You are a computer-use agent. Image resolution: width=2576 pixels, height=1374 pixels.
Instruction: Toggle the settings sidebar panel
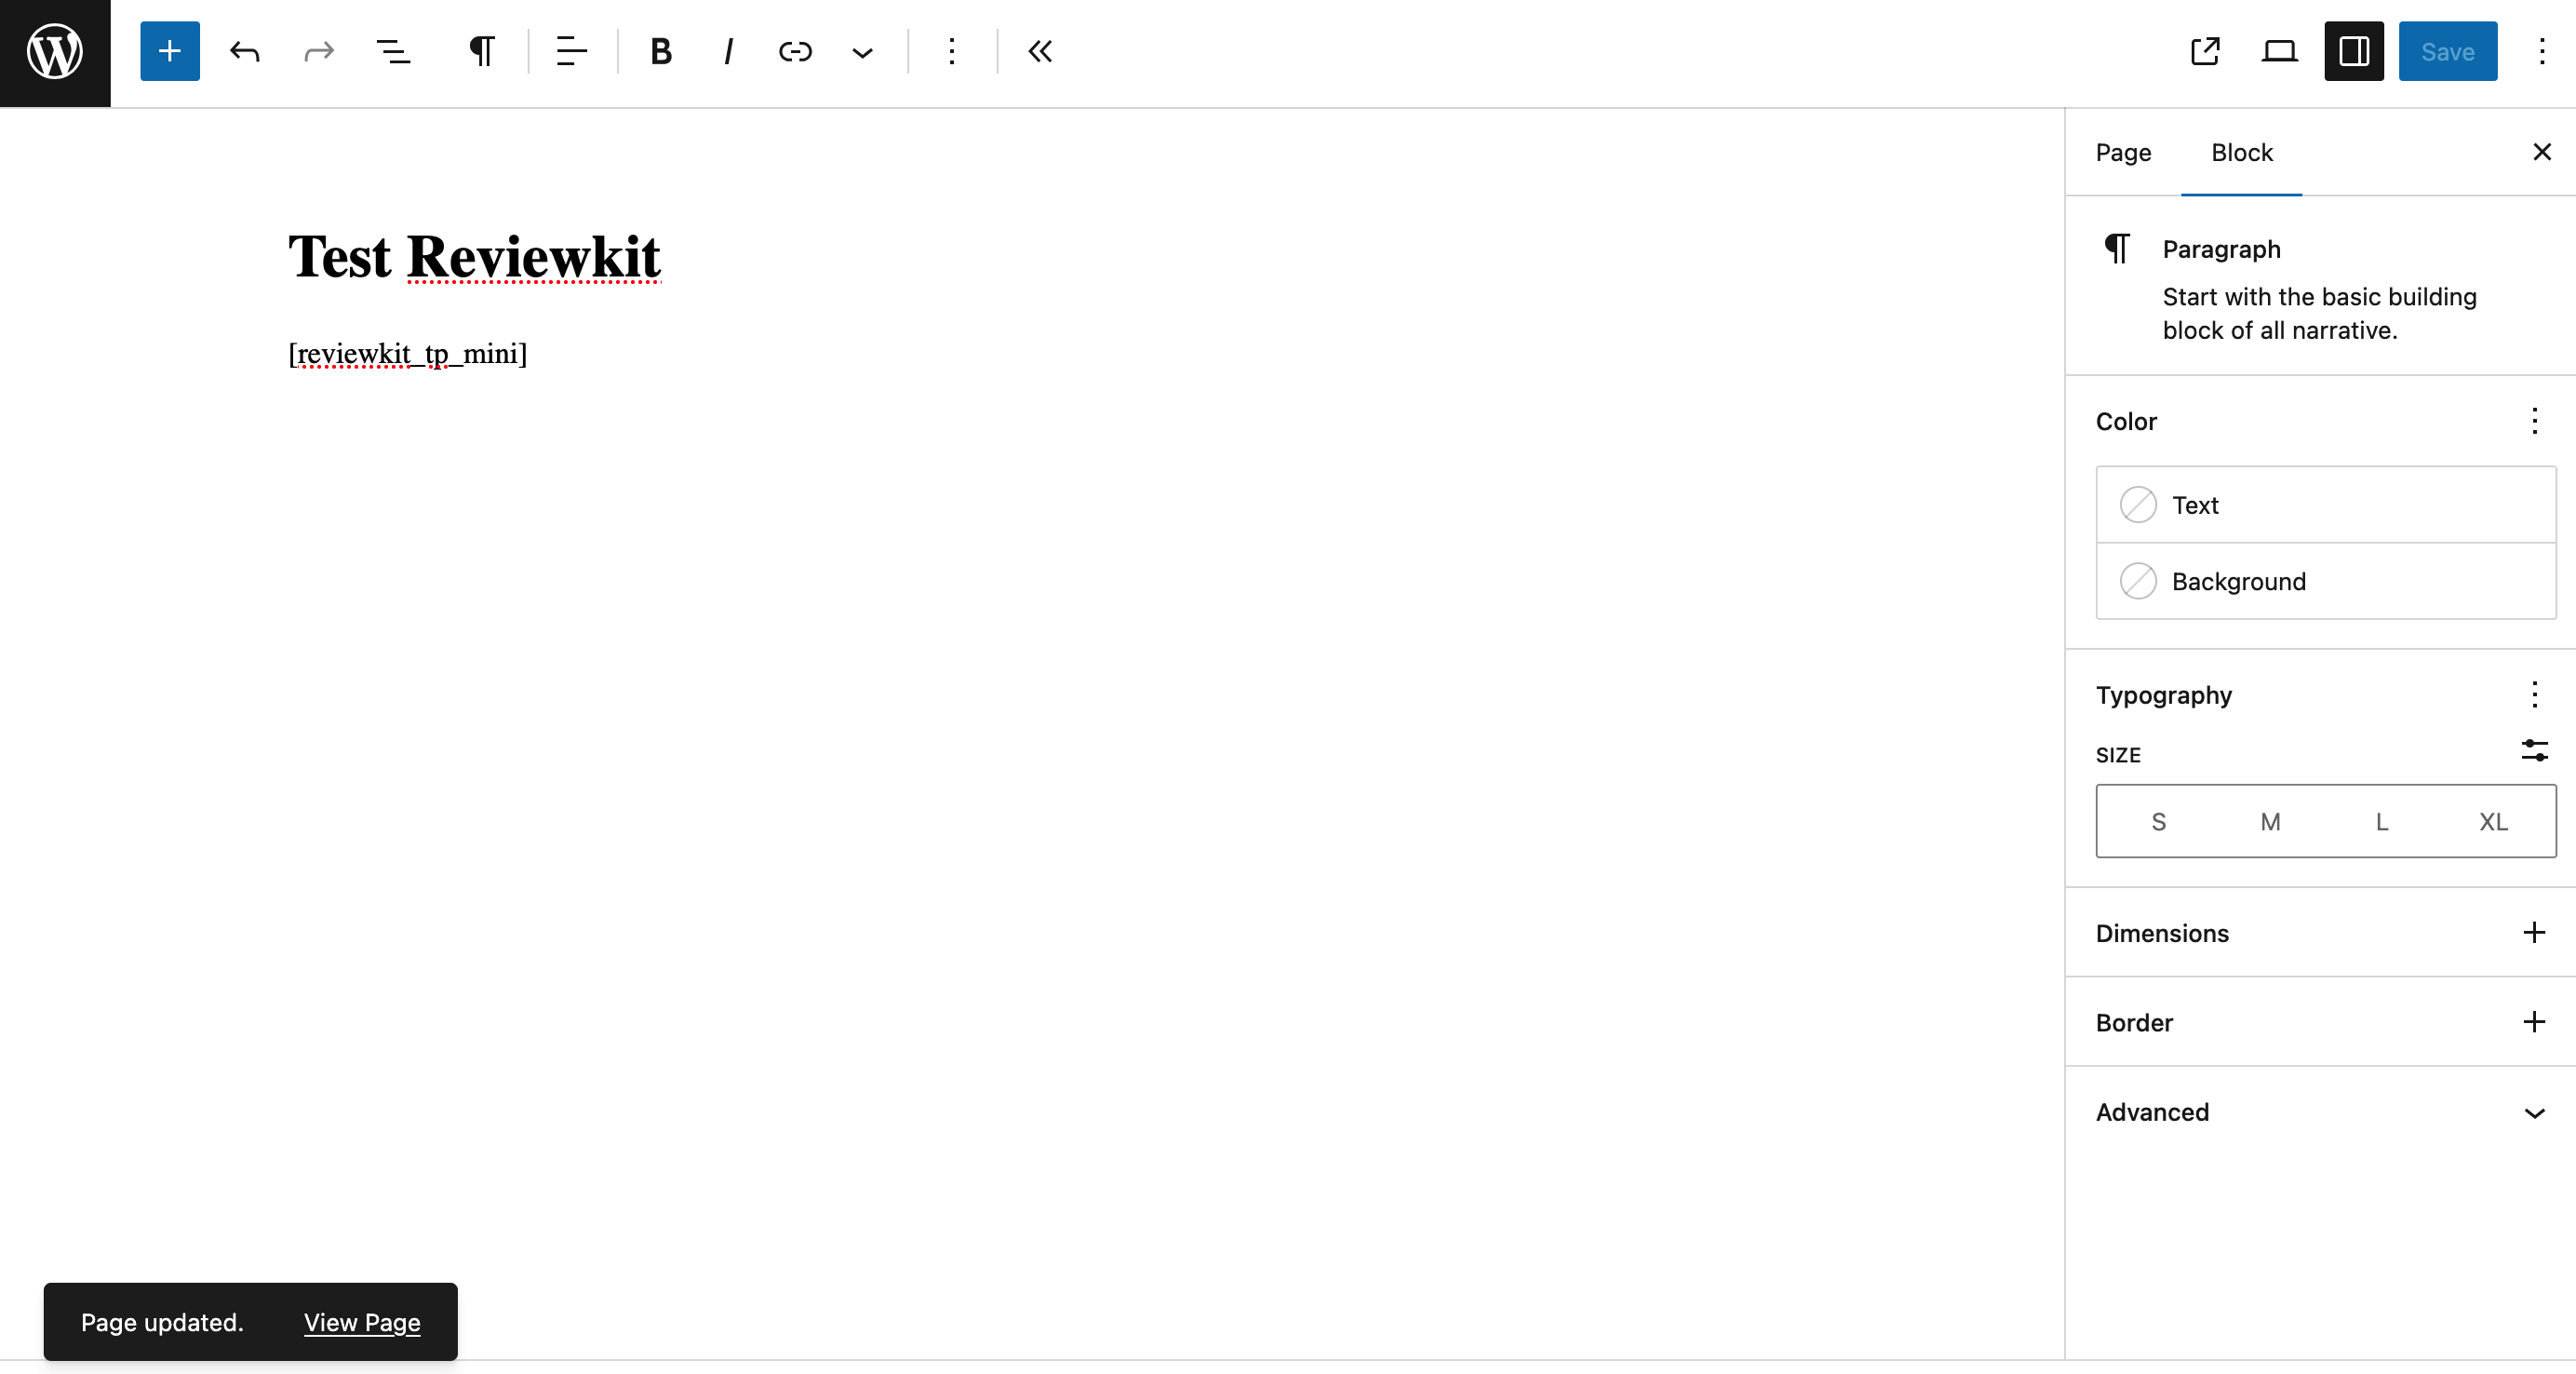point(2353,51)
